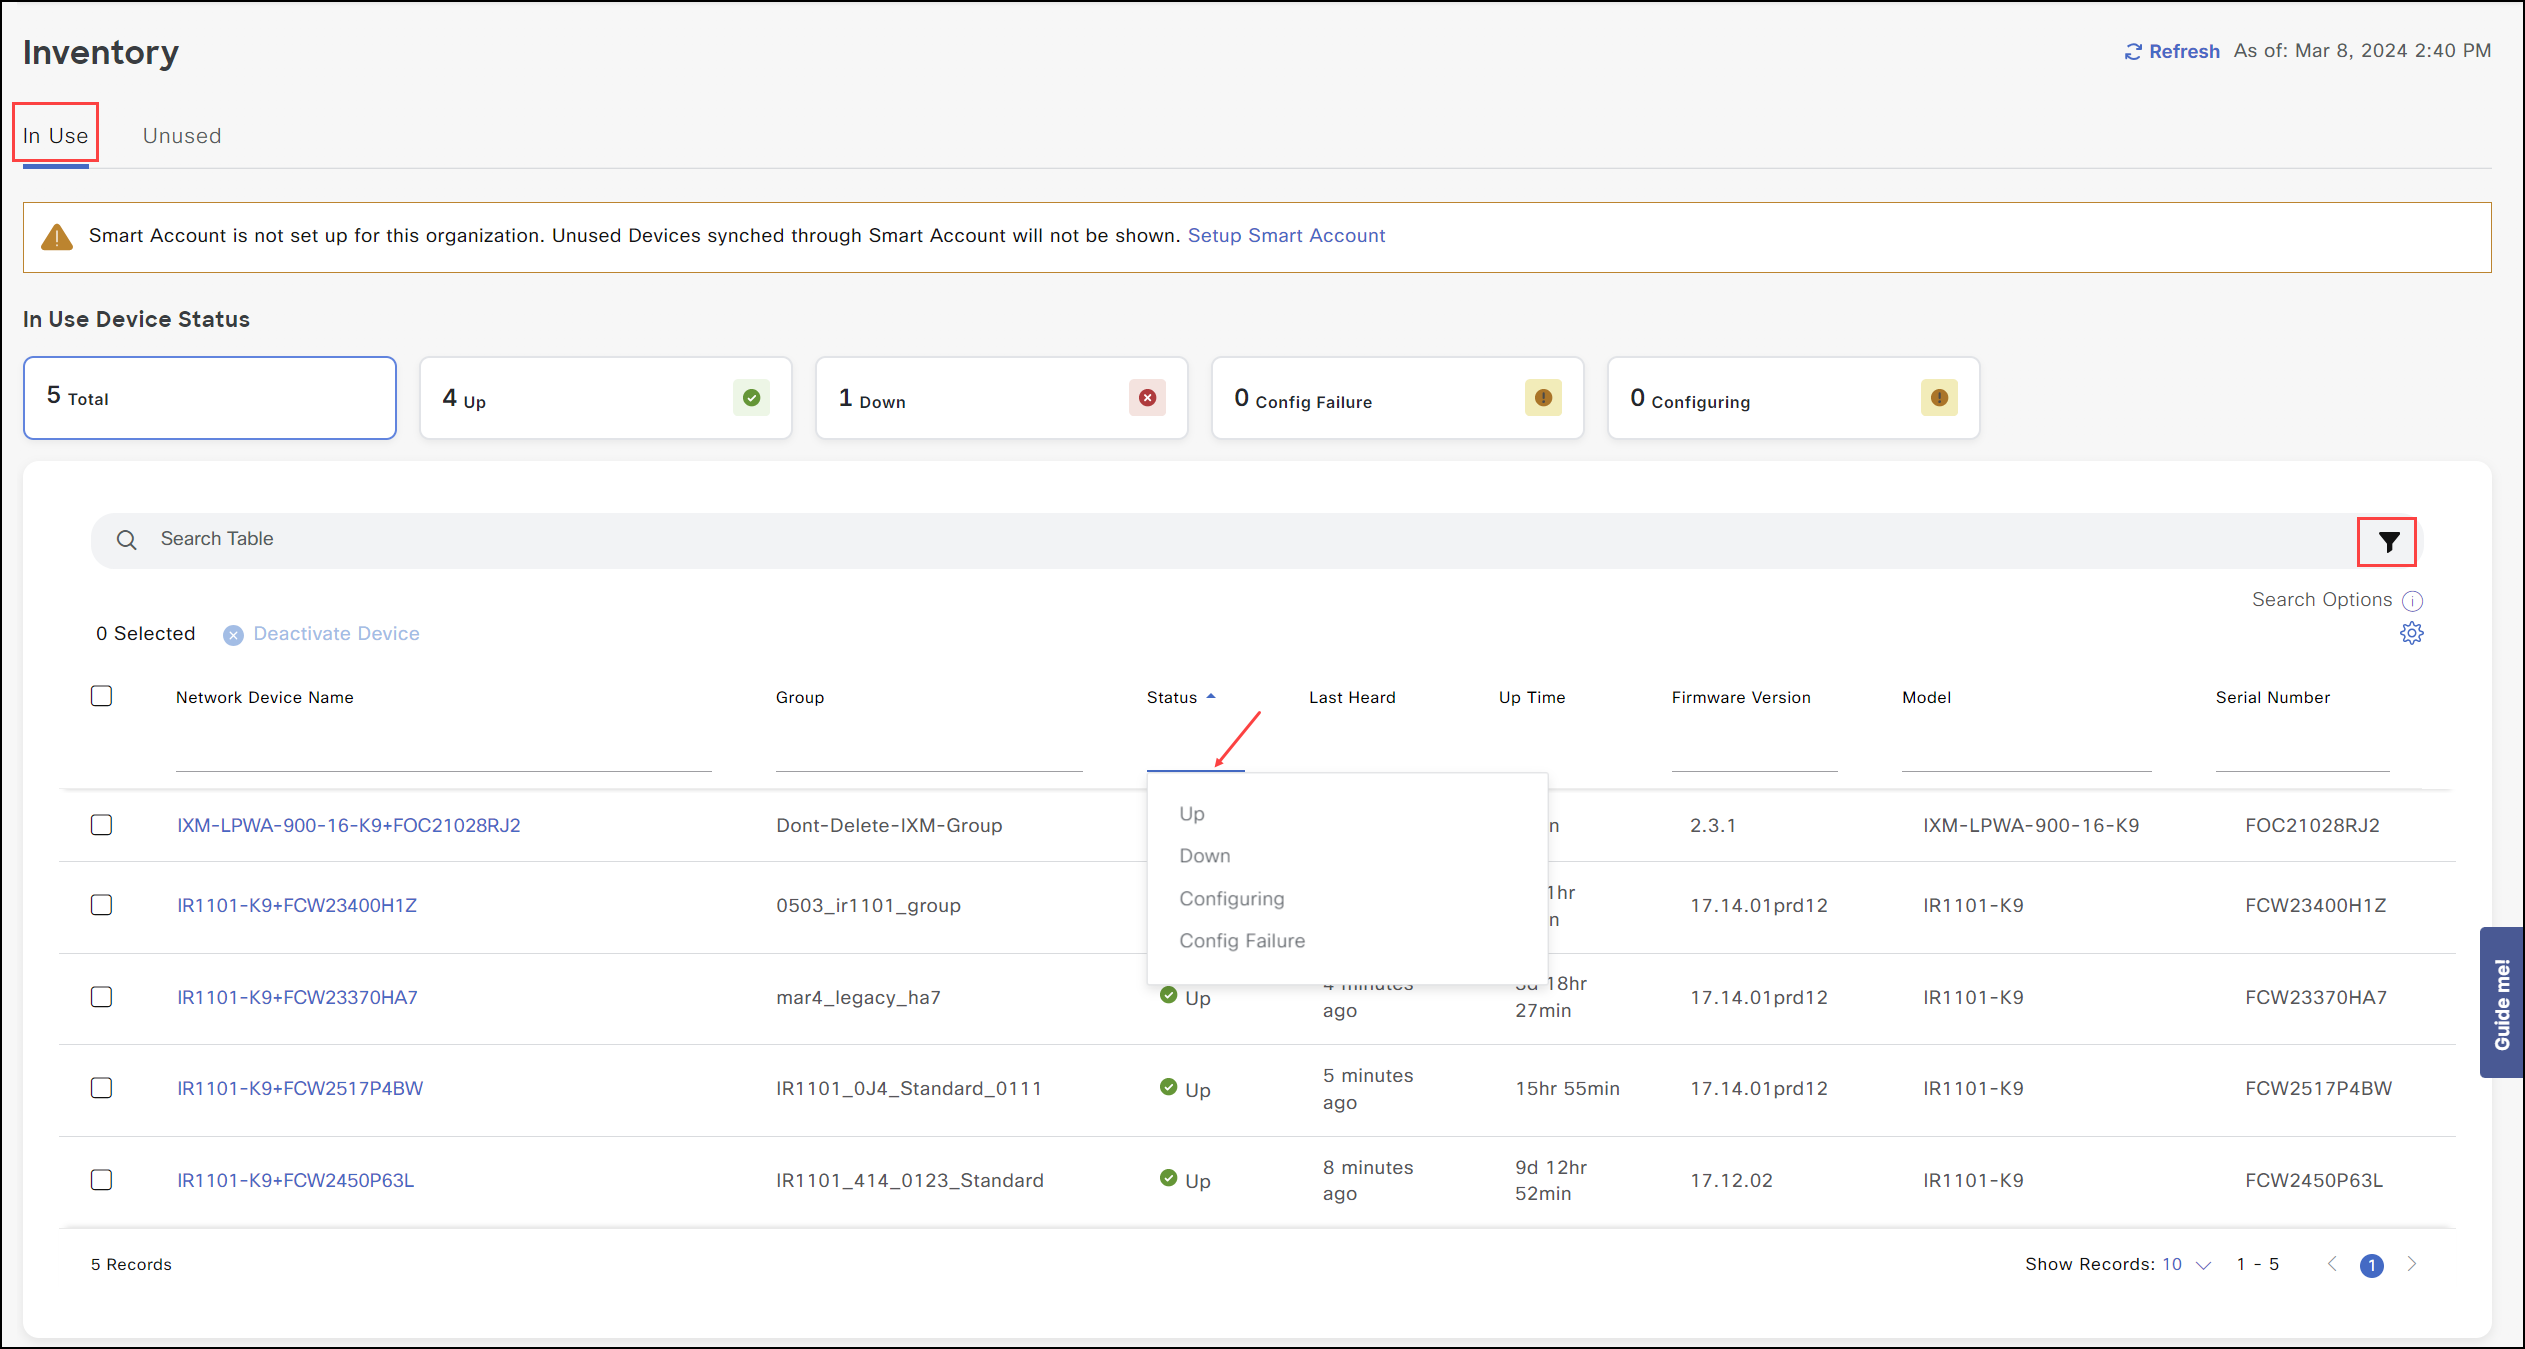Screen dimensions: 2525x1349
Task: Click group cell Dont-Delete-IXM-Group
Action: pos(889,825)
